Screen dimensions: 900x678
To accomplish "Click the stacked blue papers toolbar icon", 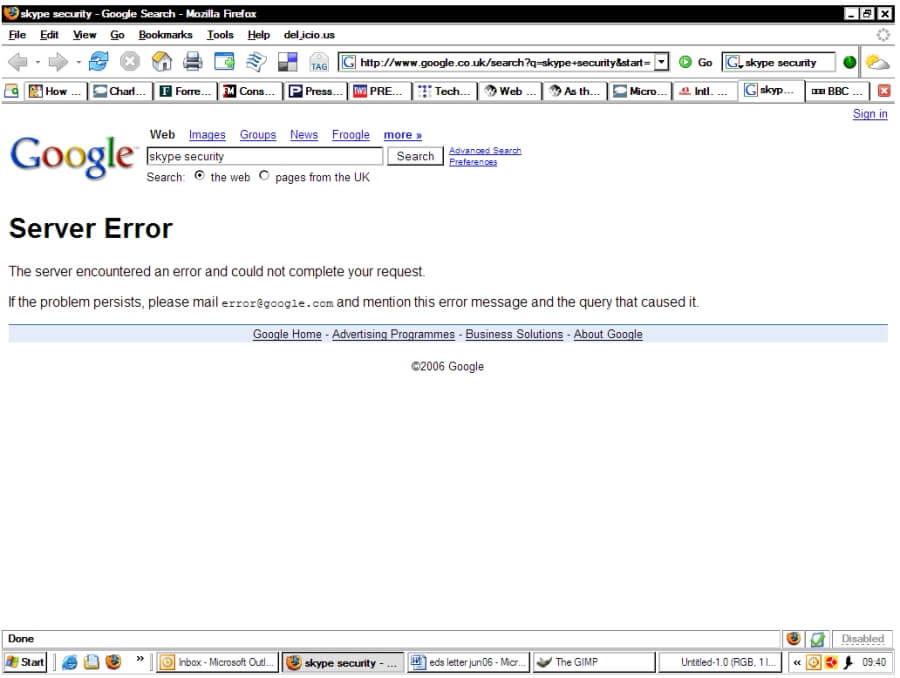I will pos(256,61).
